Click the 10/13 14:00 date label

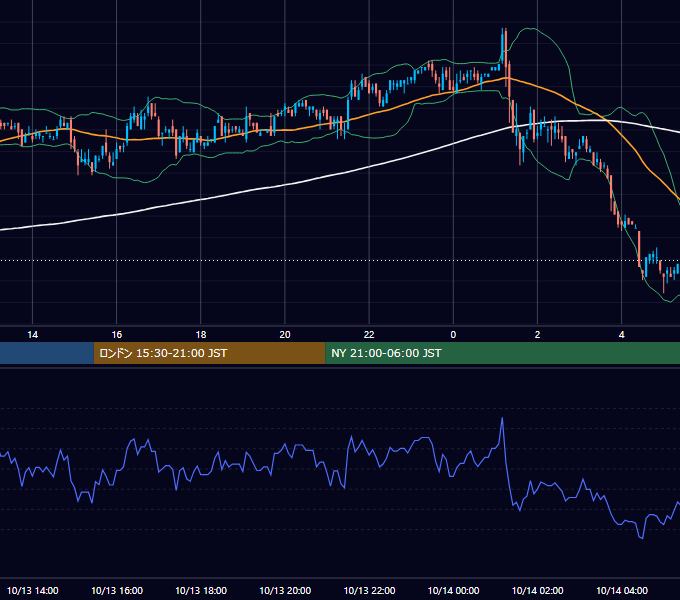[33, 590]
